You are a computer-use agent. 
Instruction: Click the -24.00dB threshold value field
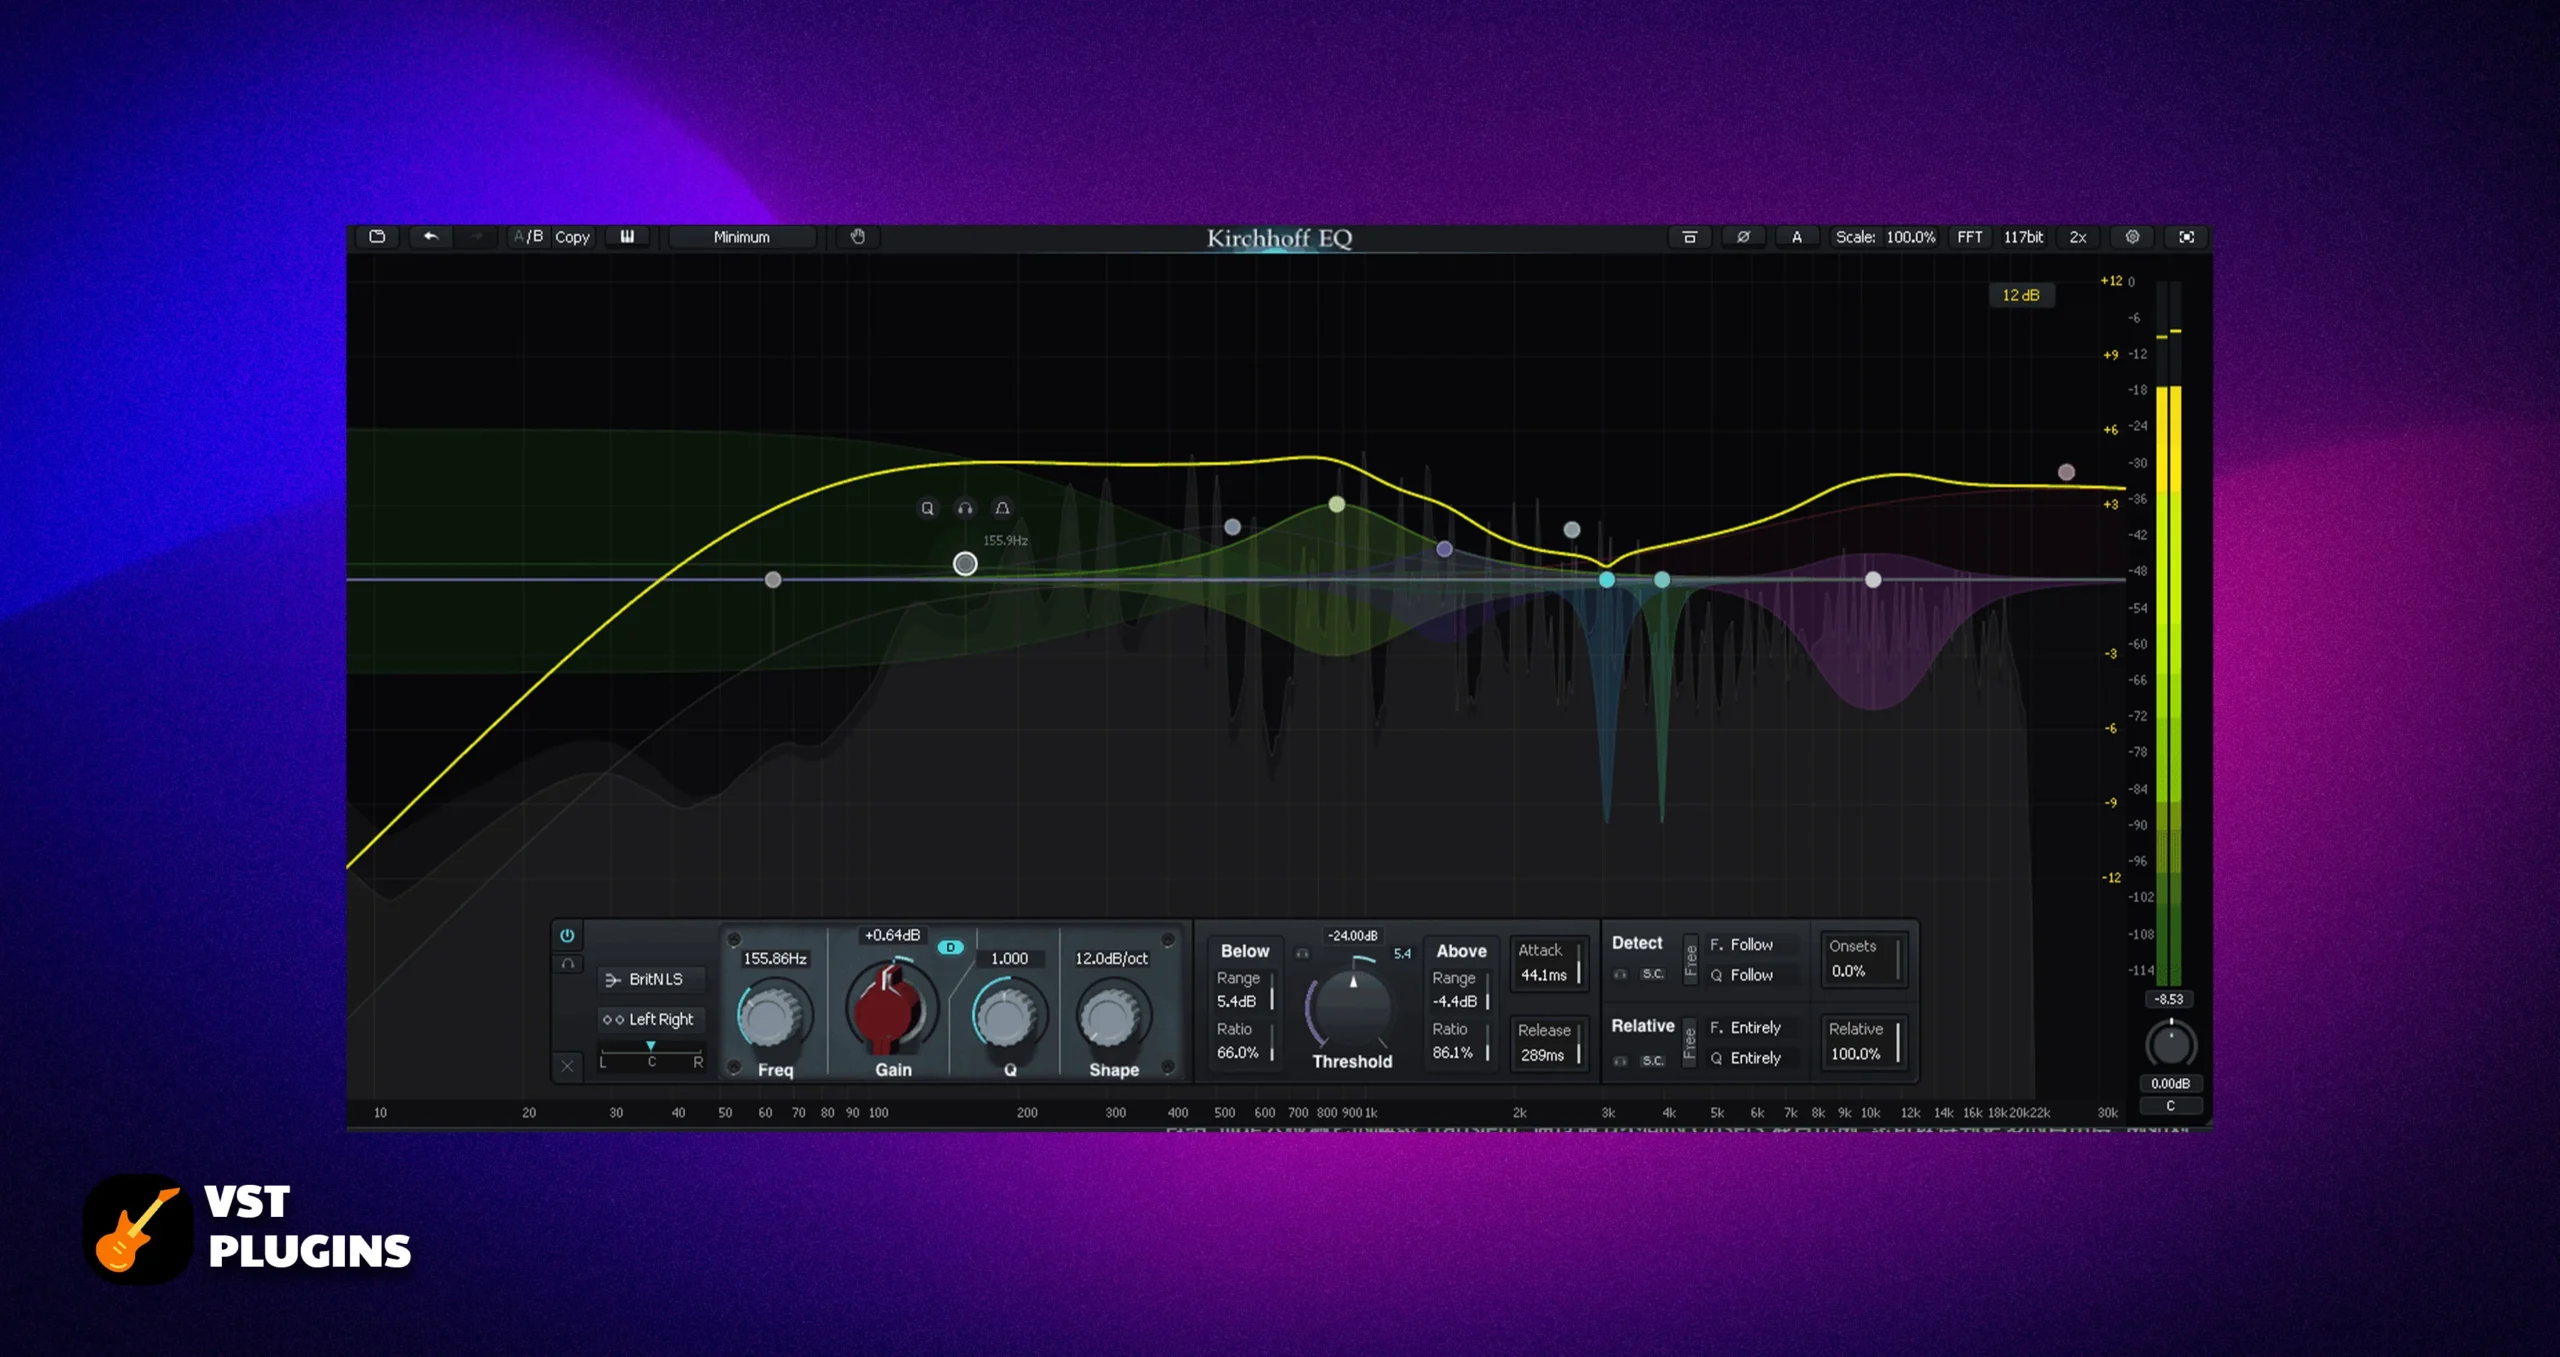click(x=1352, y=935)
